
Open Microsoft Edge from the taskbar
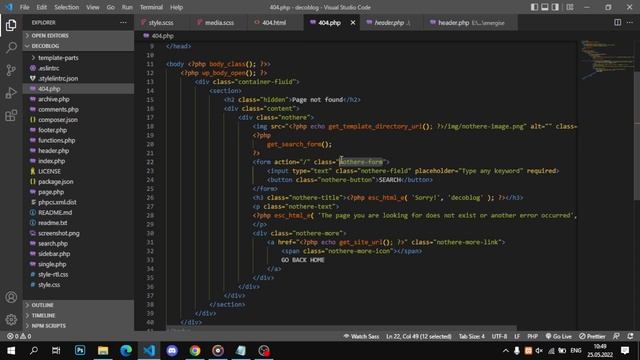pos(126,351)
